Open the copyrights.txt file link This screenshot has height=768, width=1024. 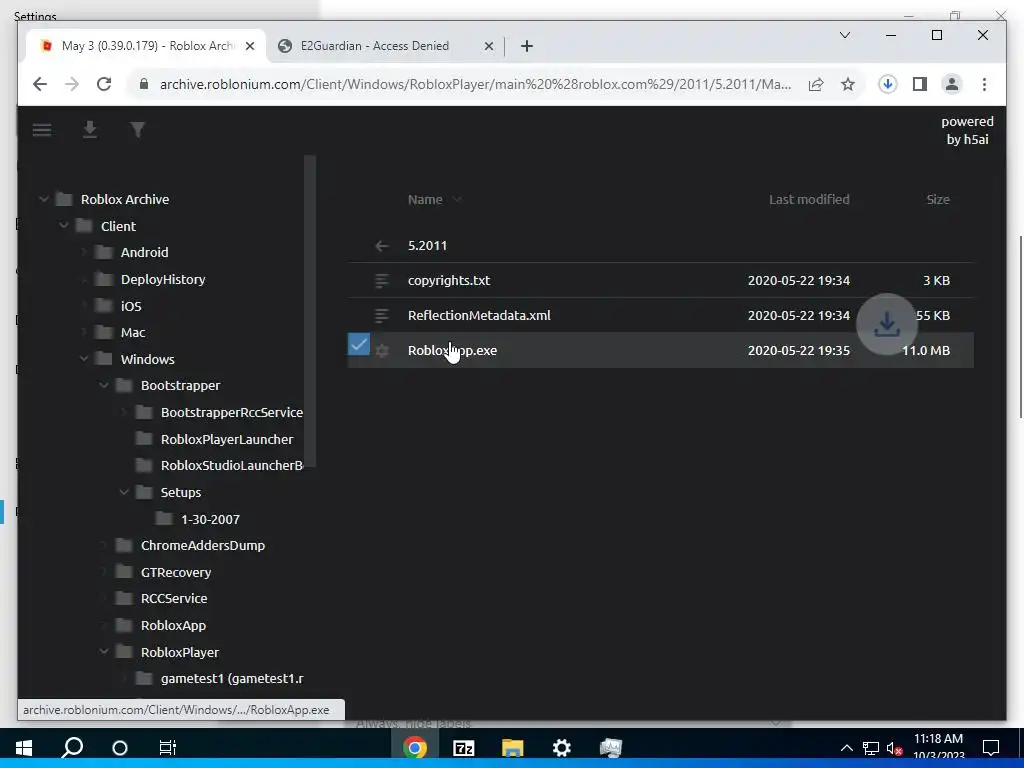(449, 280)
